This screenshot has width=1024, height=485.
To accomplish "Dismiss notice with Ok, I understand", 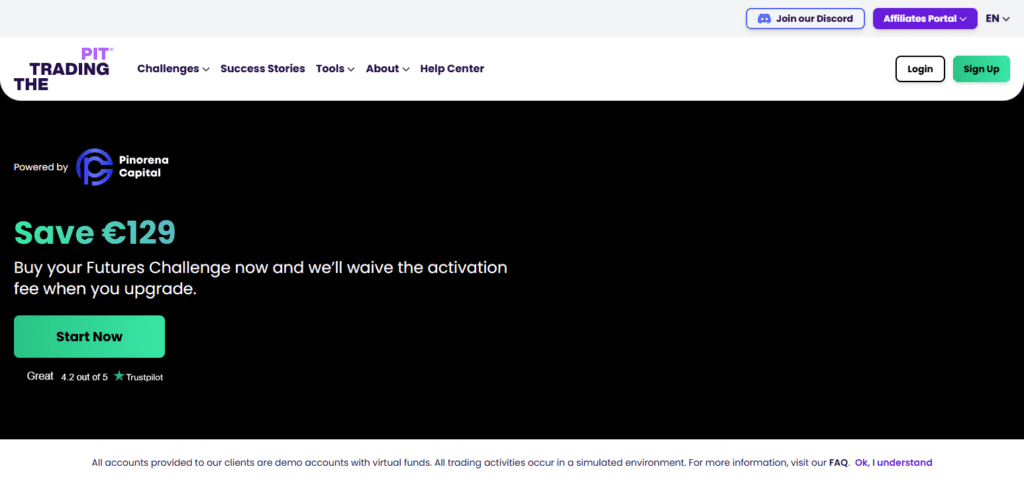I will 893,463.
